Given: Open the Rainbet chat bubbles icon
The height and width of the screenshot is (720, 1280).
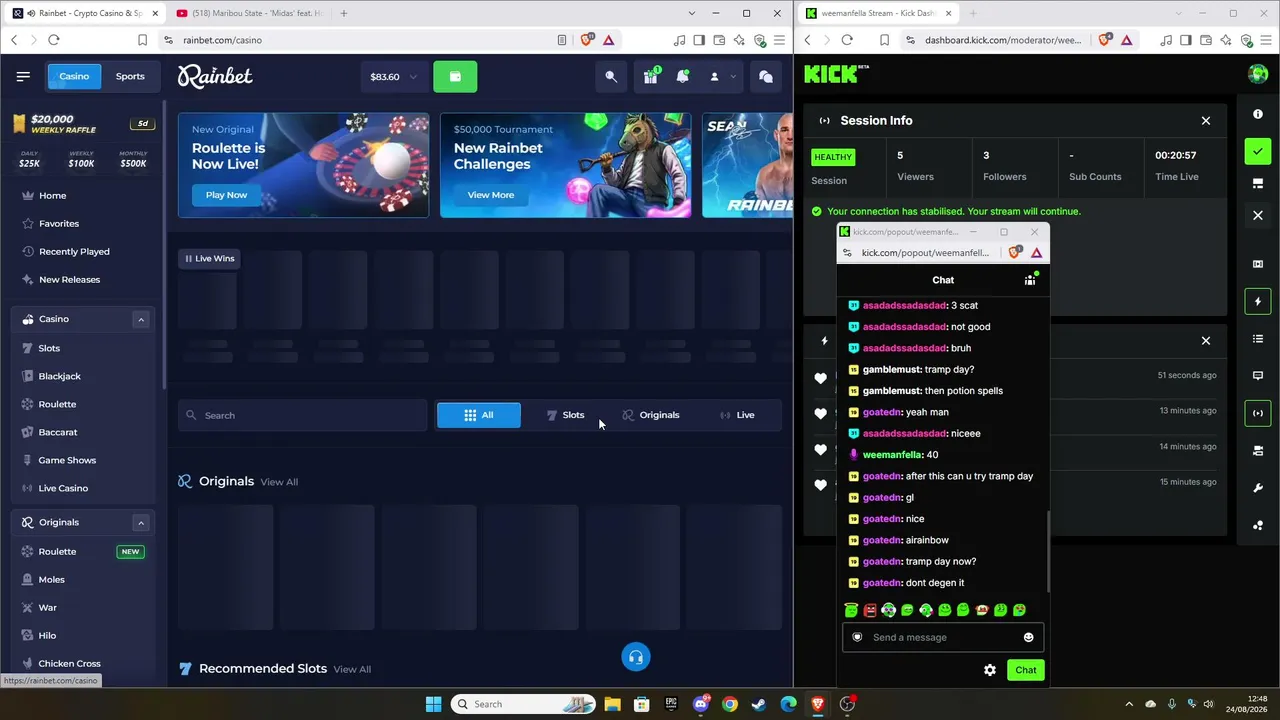Looking at the screenshot, I should pyautogui.click(x=766, y=77).
